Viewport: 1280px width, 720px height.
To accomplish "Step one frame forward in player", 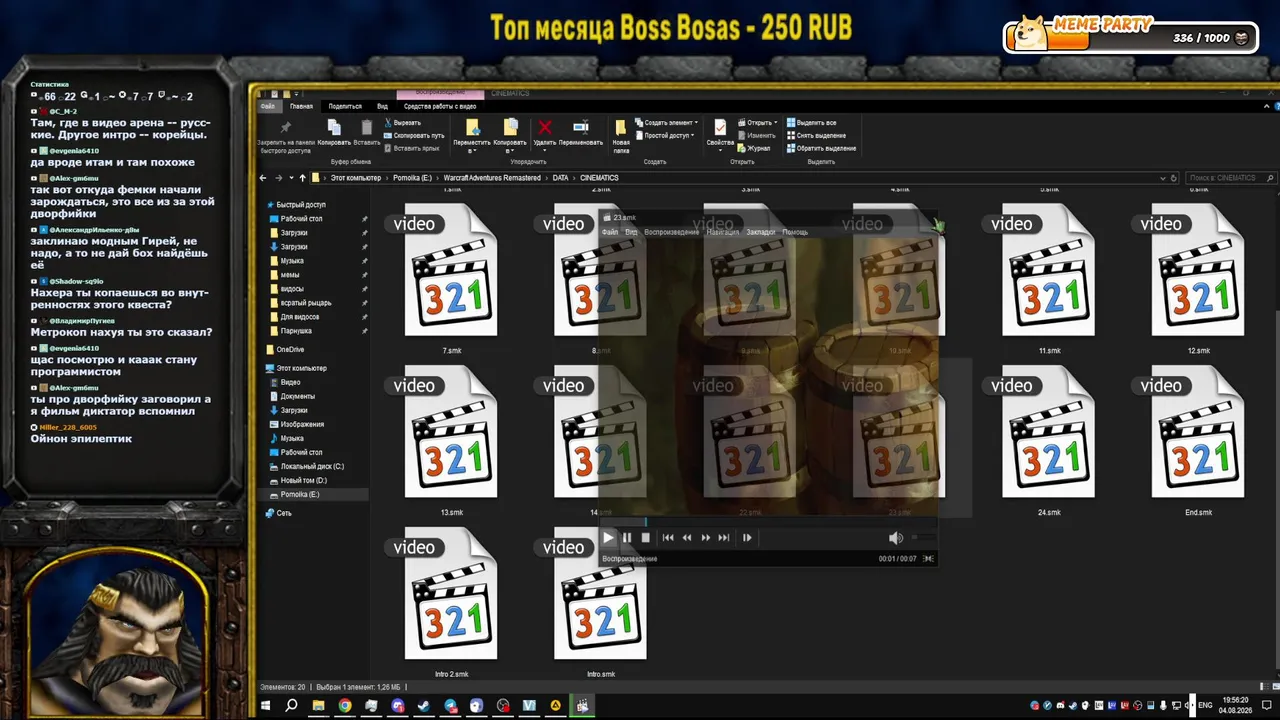I will click(x=747, y=538).
